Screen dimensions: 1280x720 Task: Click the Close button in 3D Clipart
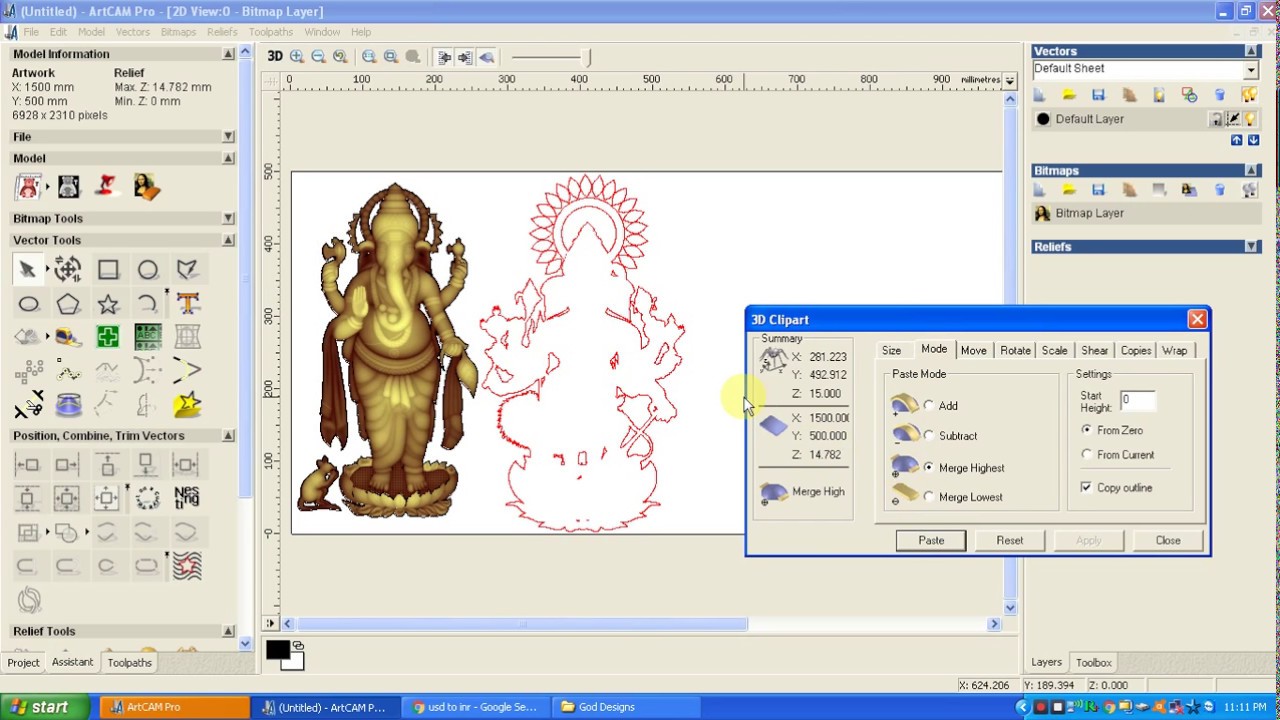tap(1167, 541)
